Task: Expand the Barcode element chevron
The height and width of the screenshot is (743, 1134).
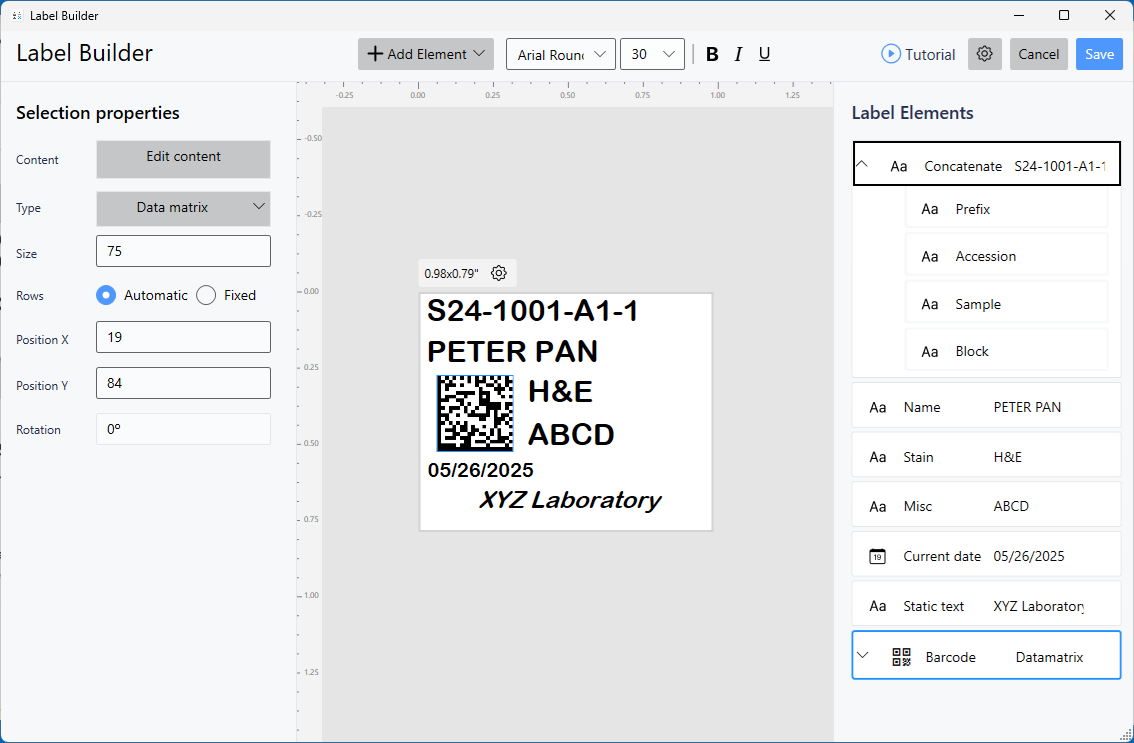Action: coord(863,655)
